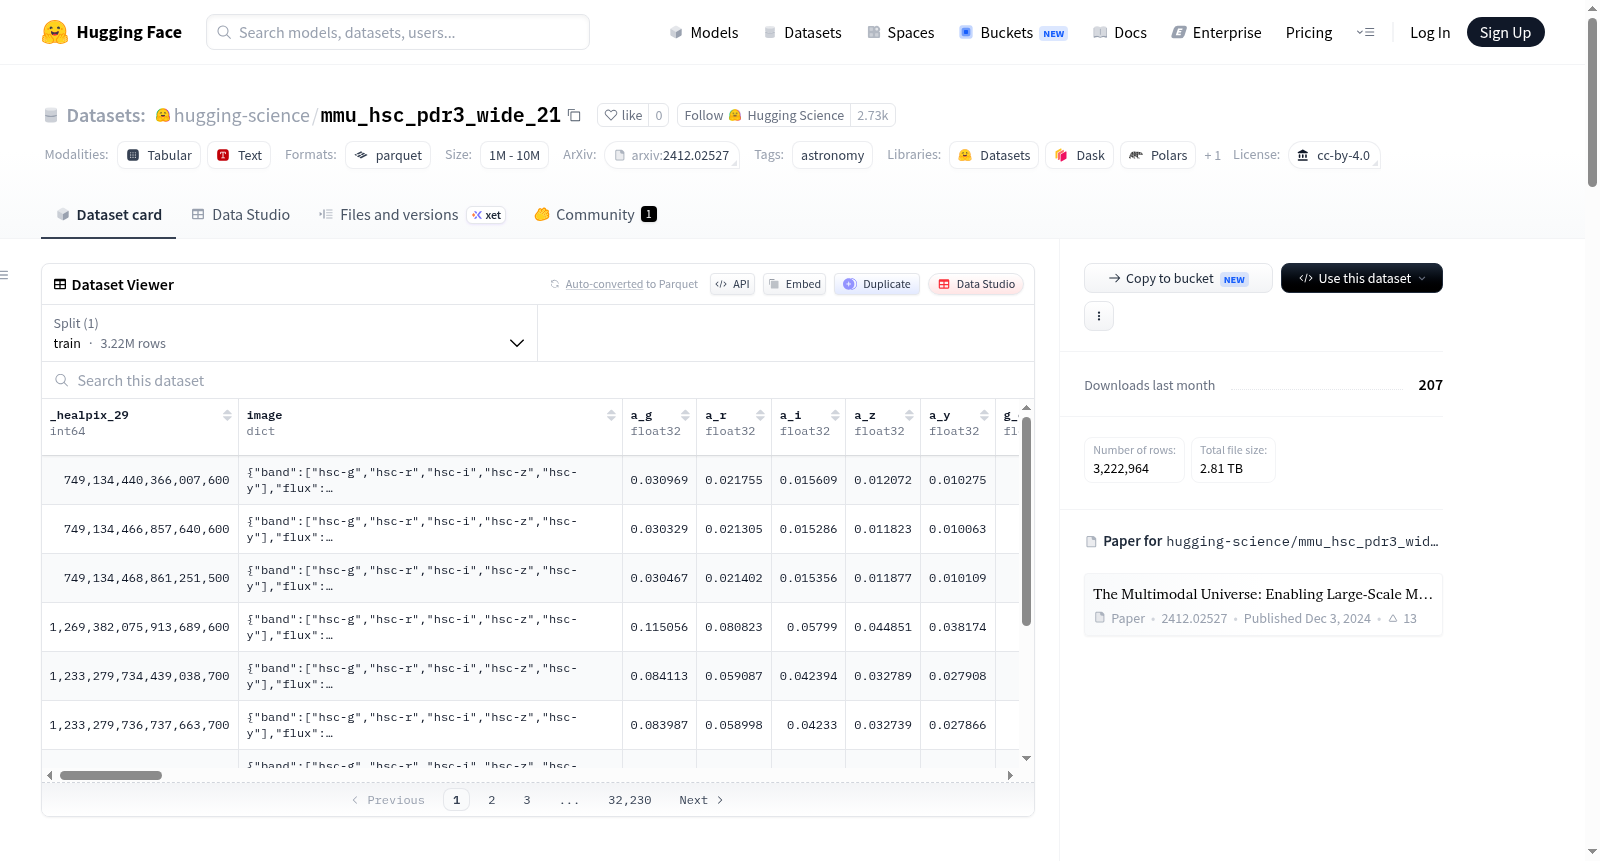Click the Hugging Face logo icon
Viewport: 1600px width, 861px height.
55,32
